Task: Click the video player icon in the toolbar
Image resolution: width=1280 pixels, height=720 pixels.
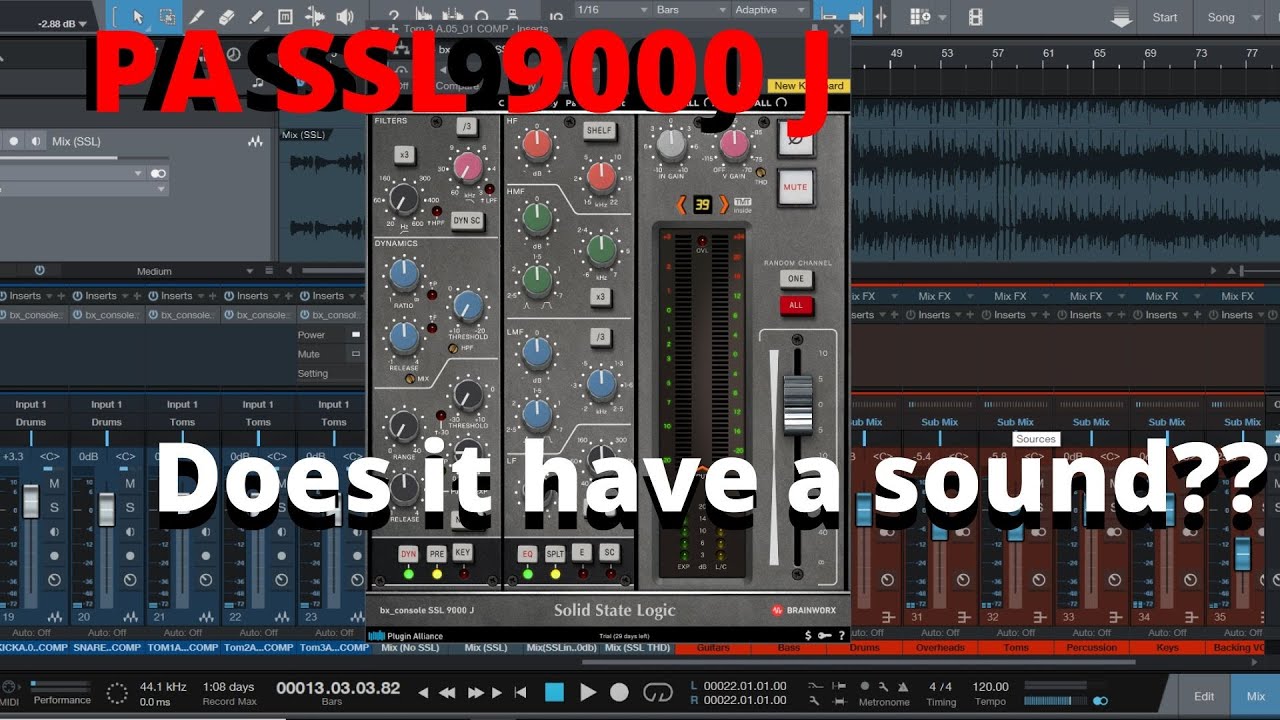Action: point(976,17)
